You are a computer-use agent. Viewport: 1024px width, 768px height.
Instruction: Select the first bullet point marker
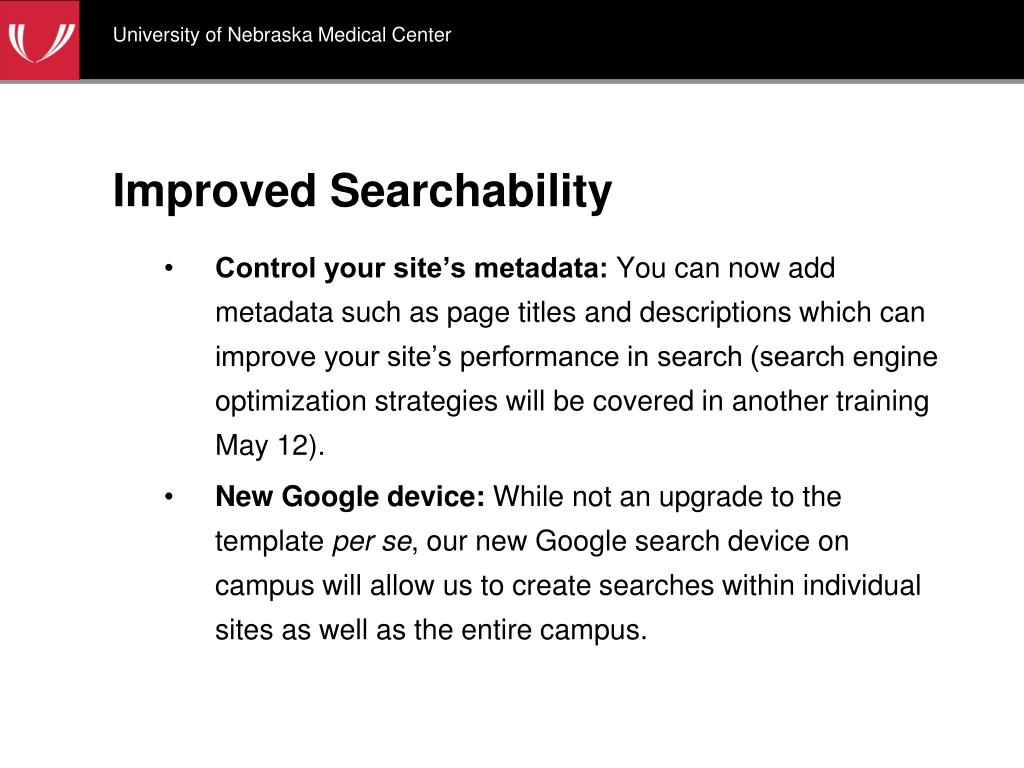coord(169,268)
